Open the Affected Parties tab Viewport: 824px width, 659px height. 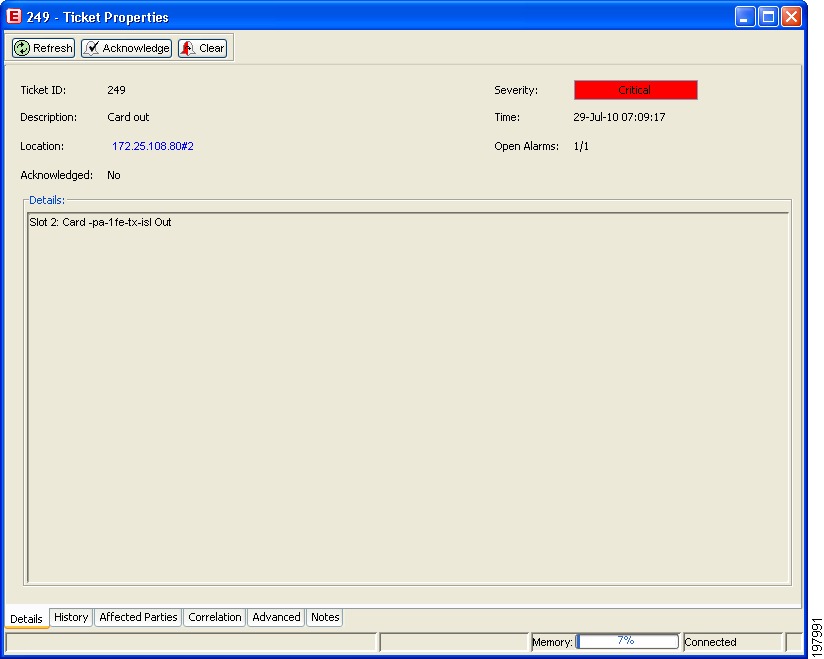(138, 617)
